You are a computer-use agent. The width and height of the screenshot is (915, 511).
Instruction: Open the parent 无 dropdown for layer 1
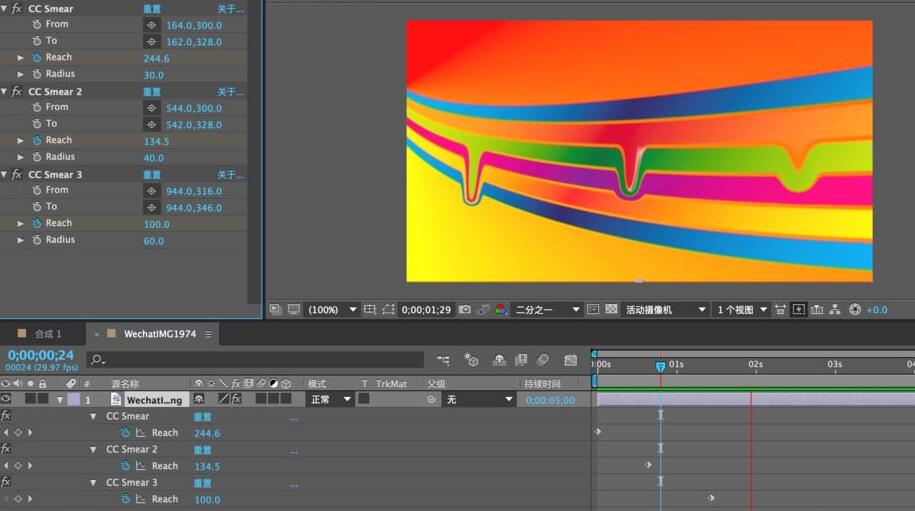click(479, 400)
